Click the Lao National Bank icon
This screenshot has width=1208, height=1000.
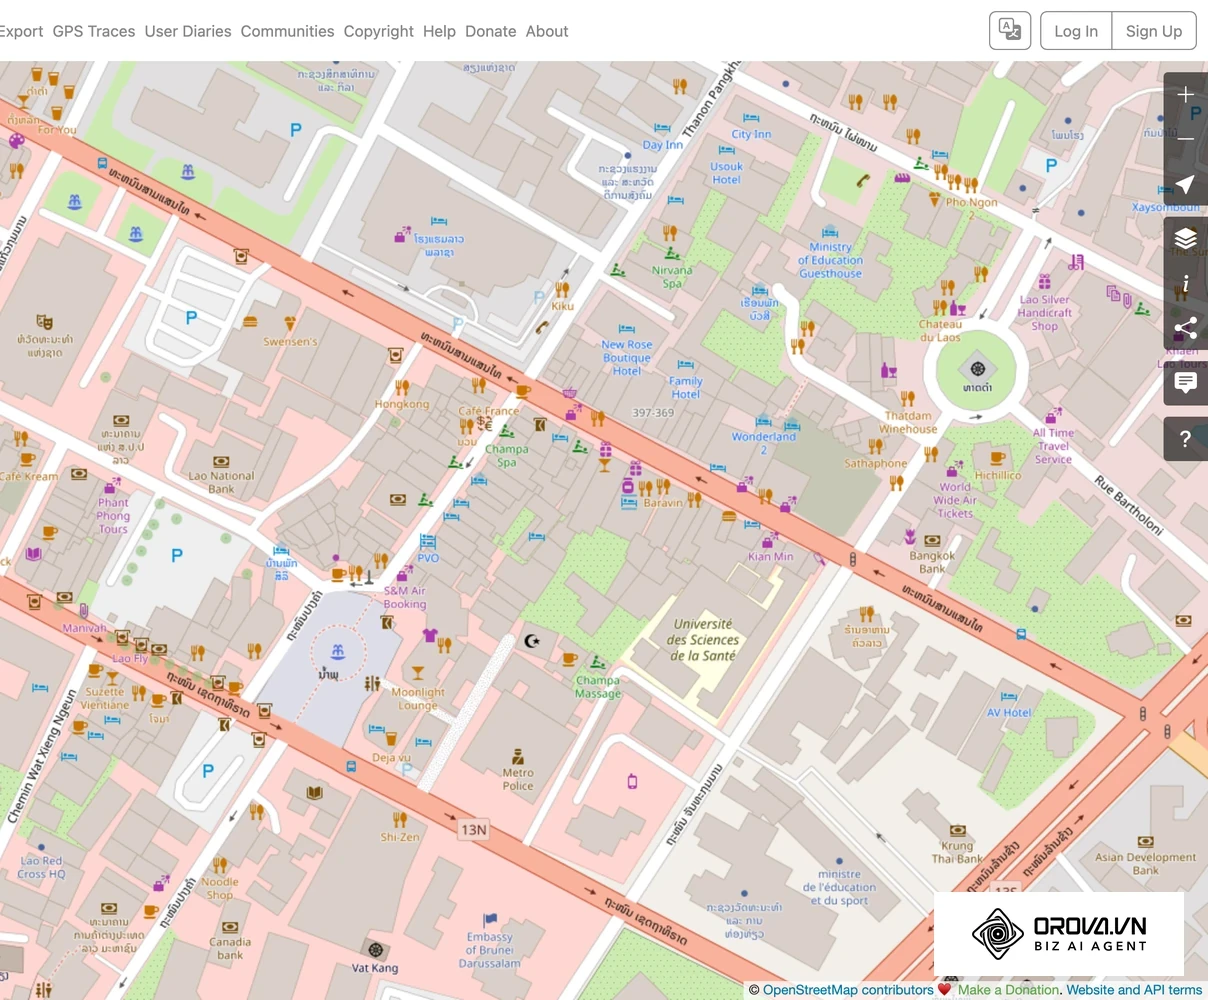(x=221, y=462)
